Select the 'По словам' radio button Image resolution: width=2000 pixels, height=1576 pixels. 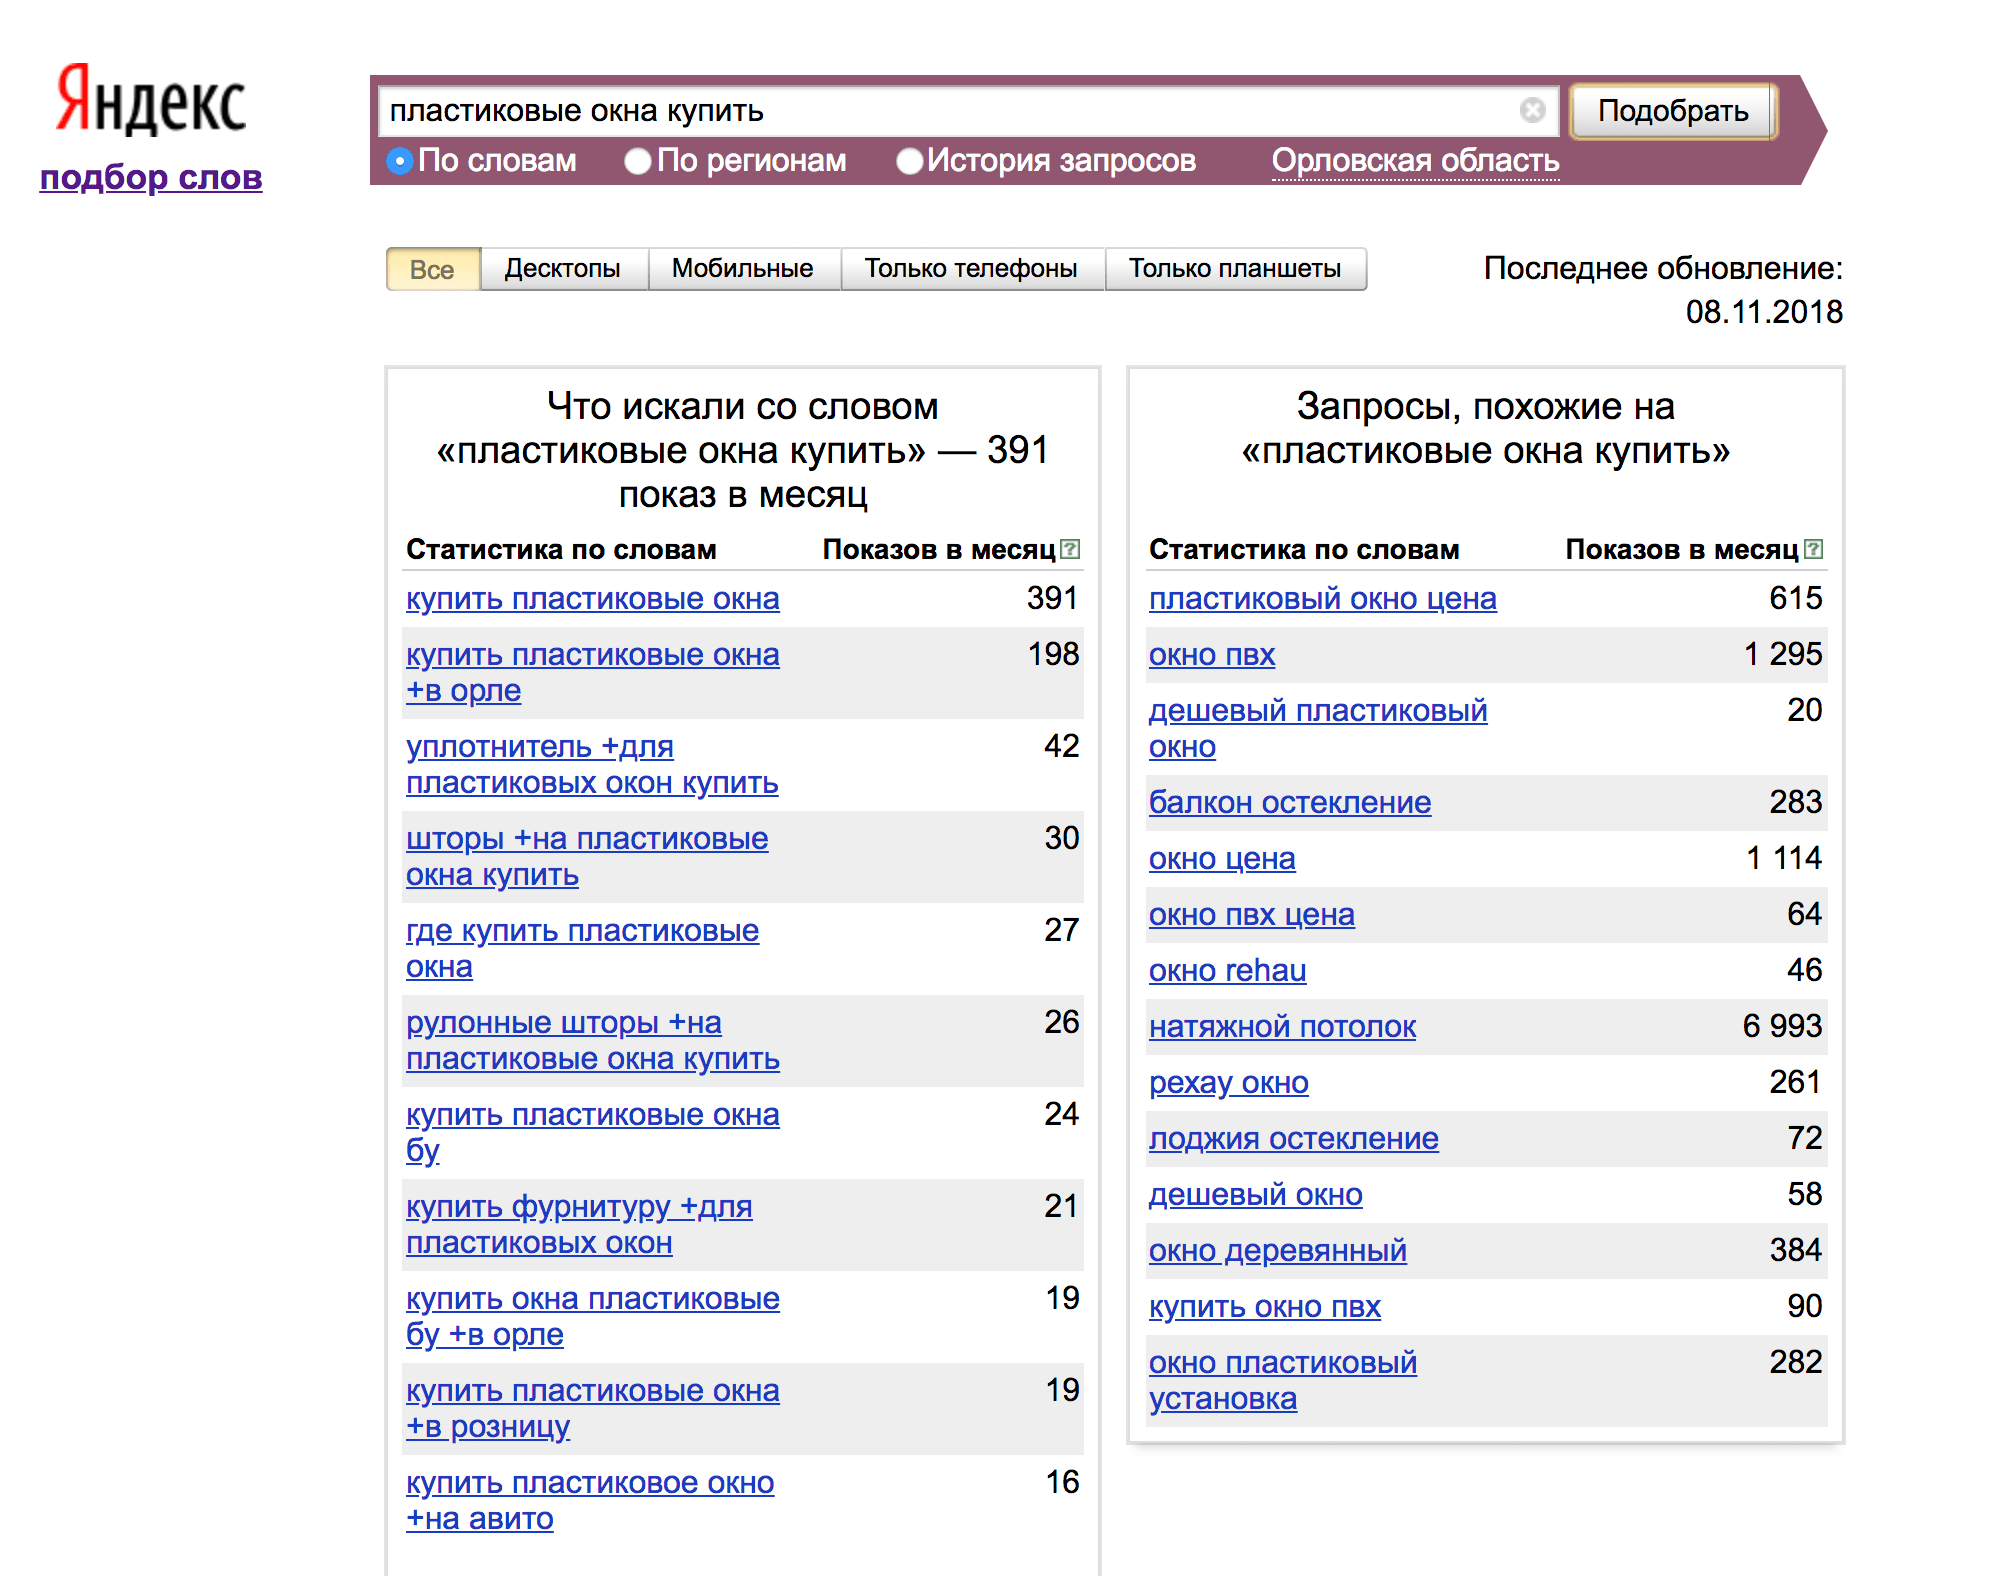(x=400, y=161)
